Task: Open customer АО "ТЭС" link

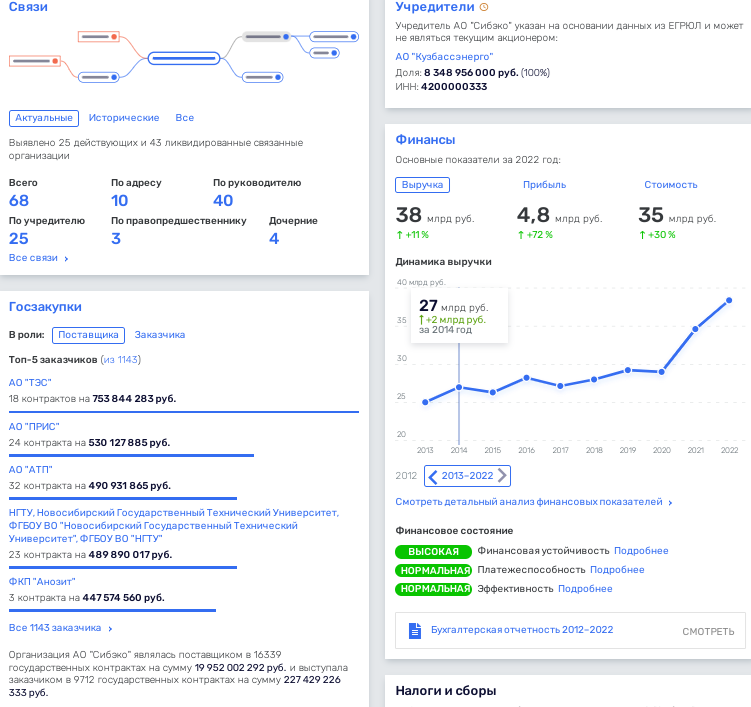Action: click(x=30, y=382)
